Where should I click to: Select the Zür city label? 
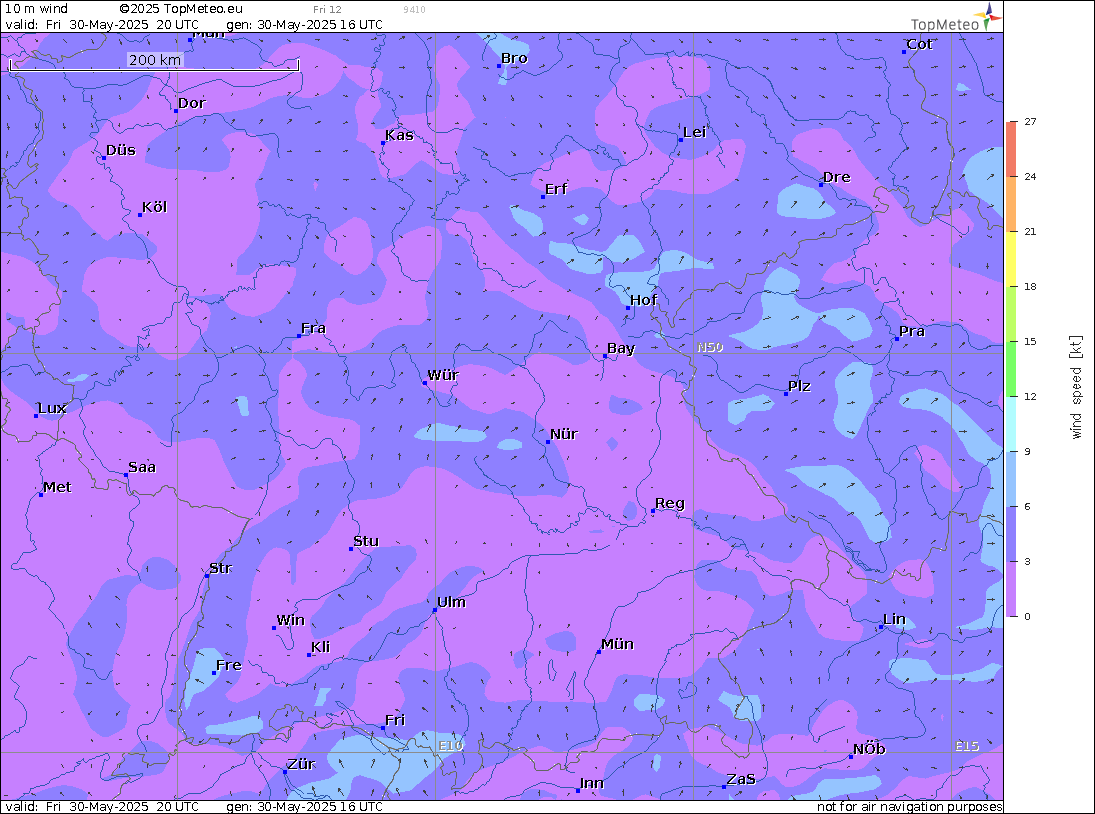pos(301,764)
